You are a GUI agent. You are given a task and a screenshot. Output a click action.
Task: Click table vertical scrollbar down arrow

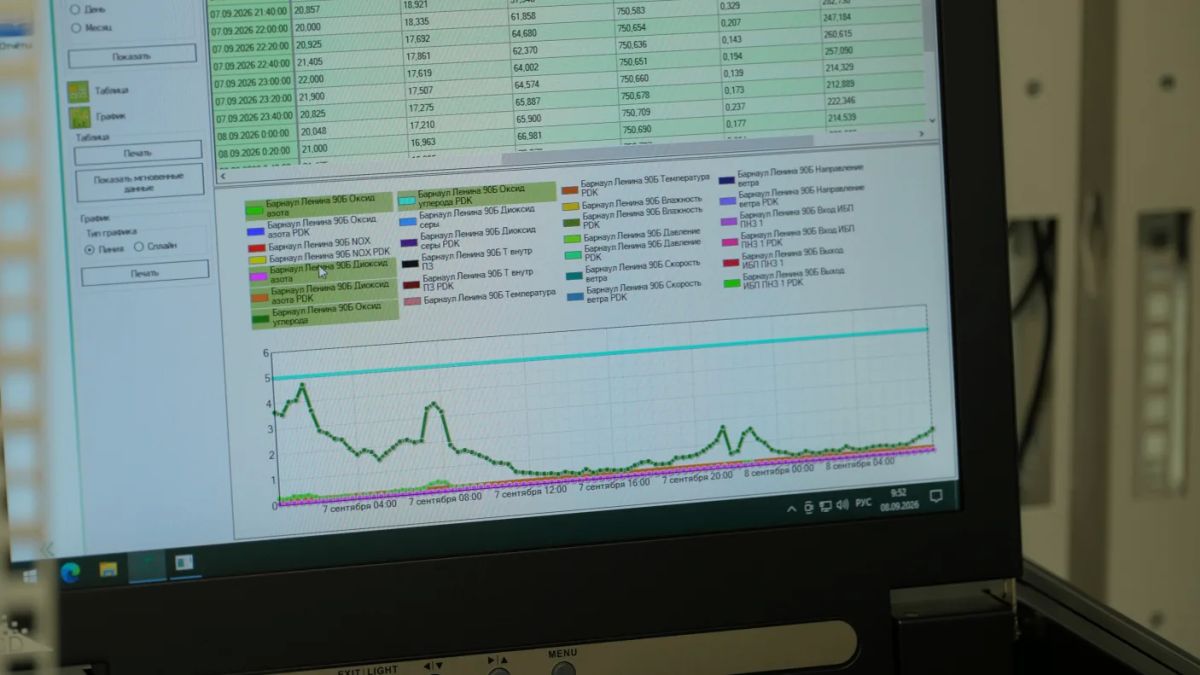pos(933,121)
